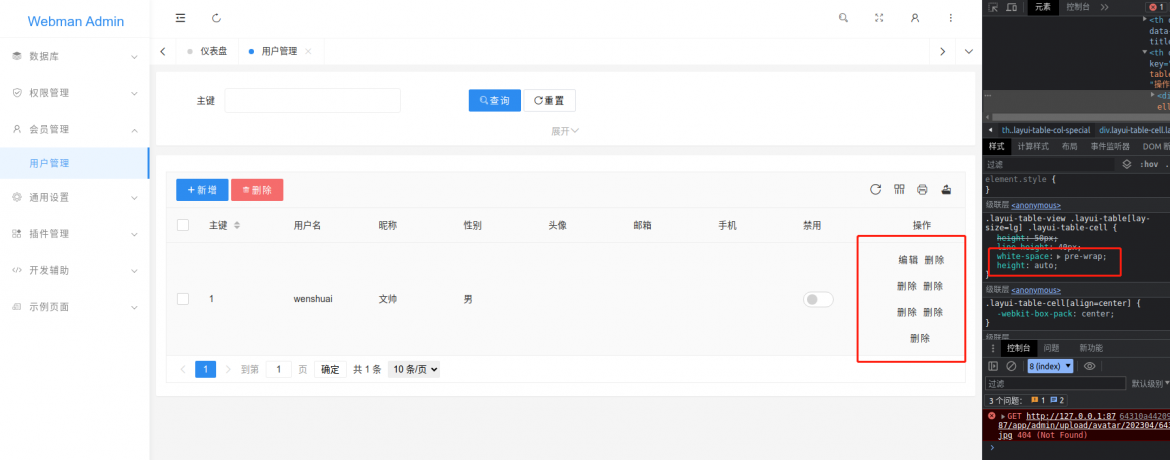1170x460 pixels.
Task: Collapse the sidebar with the menu fold icon
Action: click(180, 18)
